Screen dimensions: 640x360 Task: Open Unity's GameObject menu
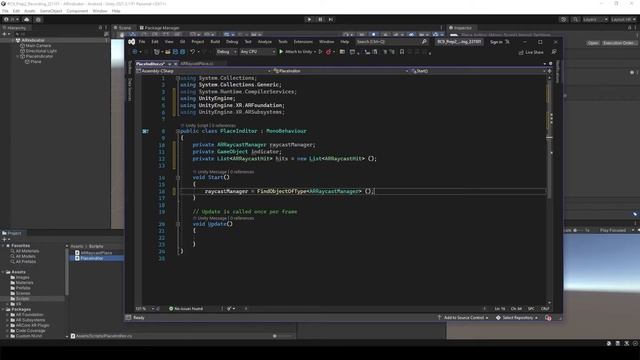(x=51, y=11)
